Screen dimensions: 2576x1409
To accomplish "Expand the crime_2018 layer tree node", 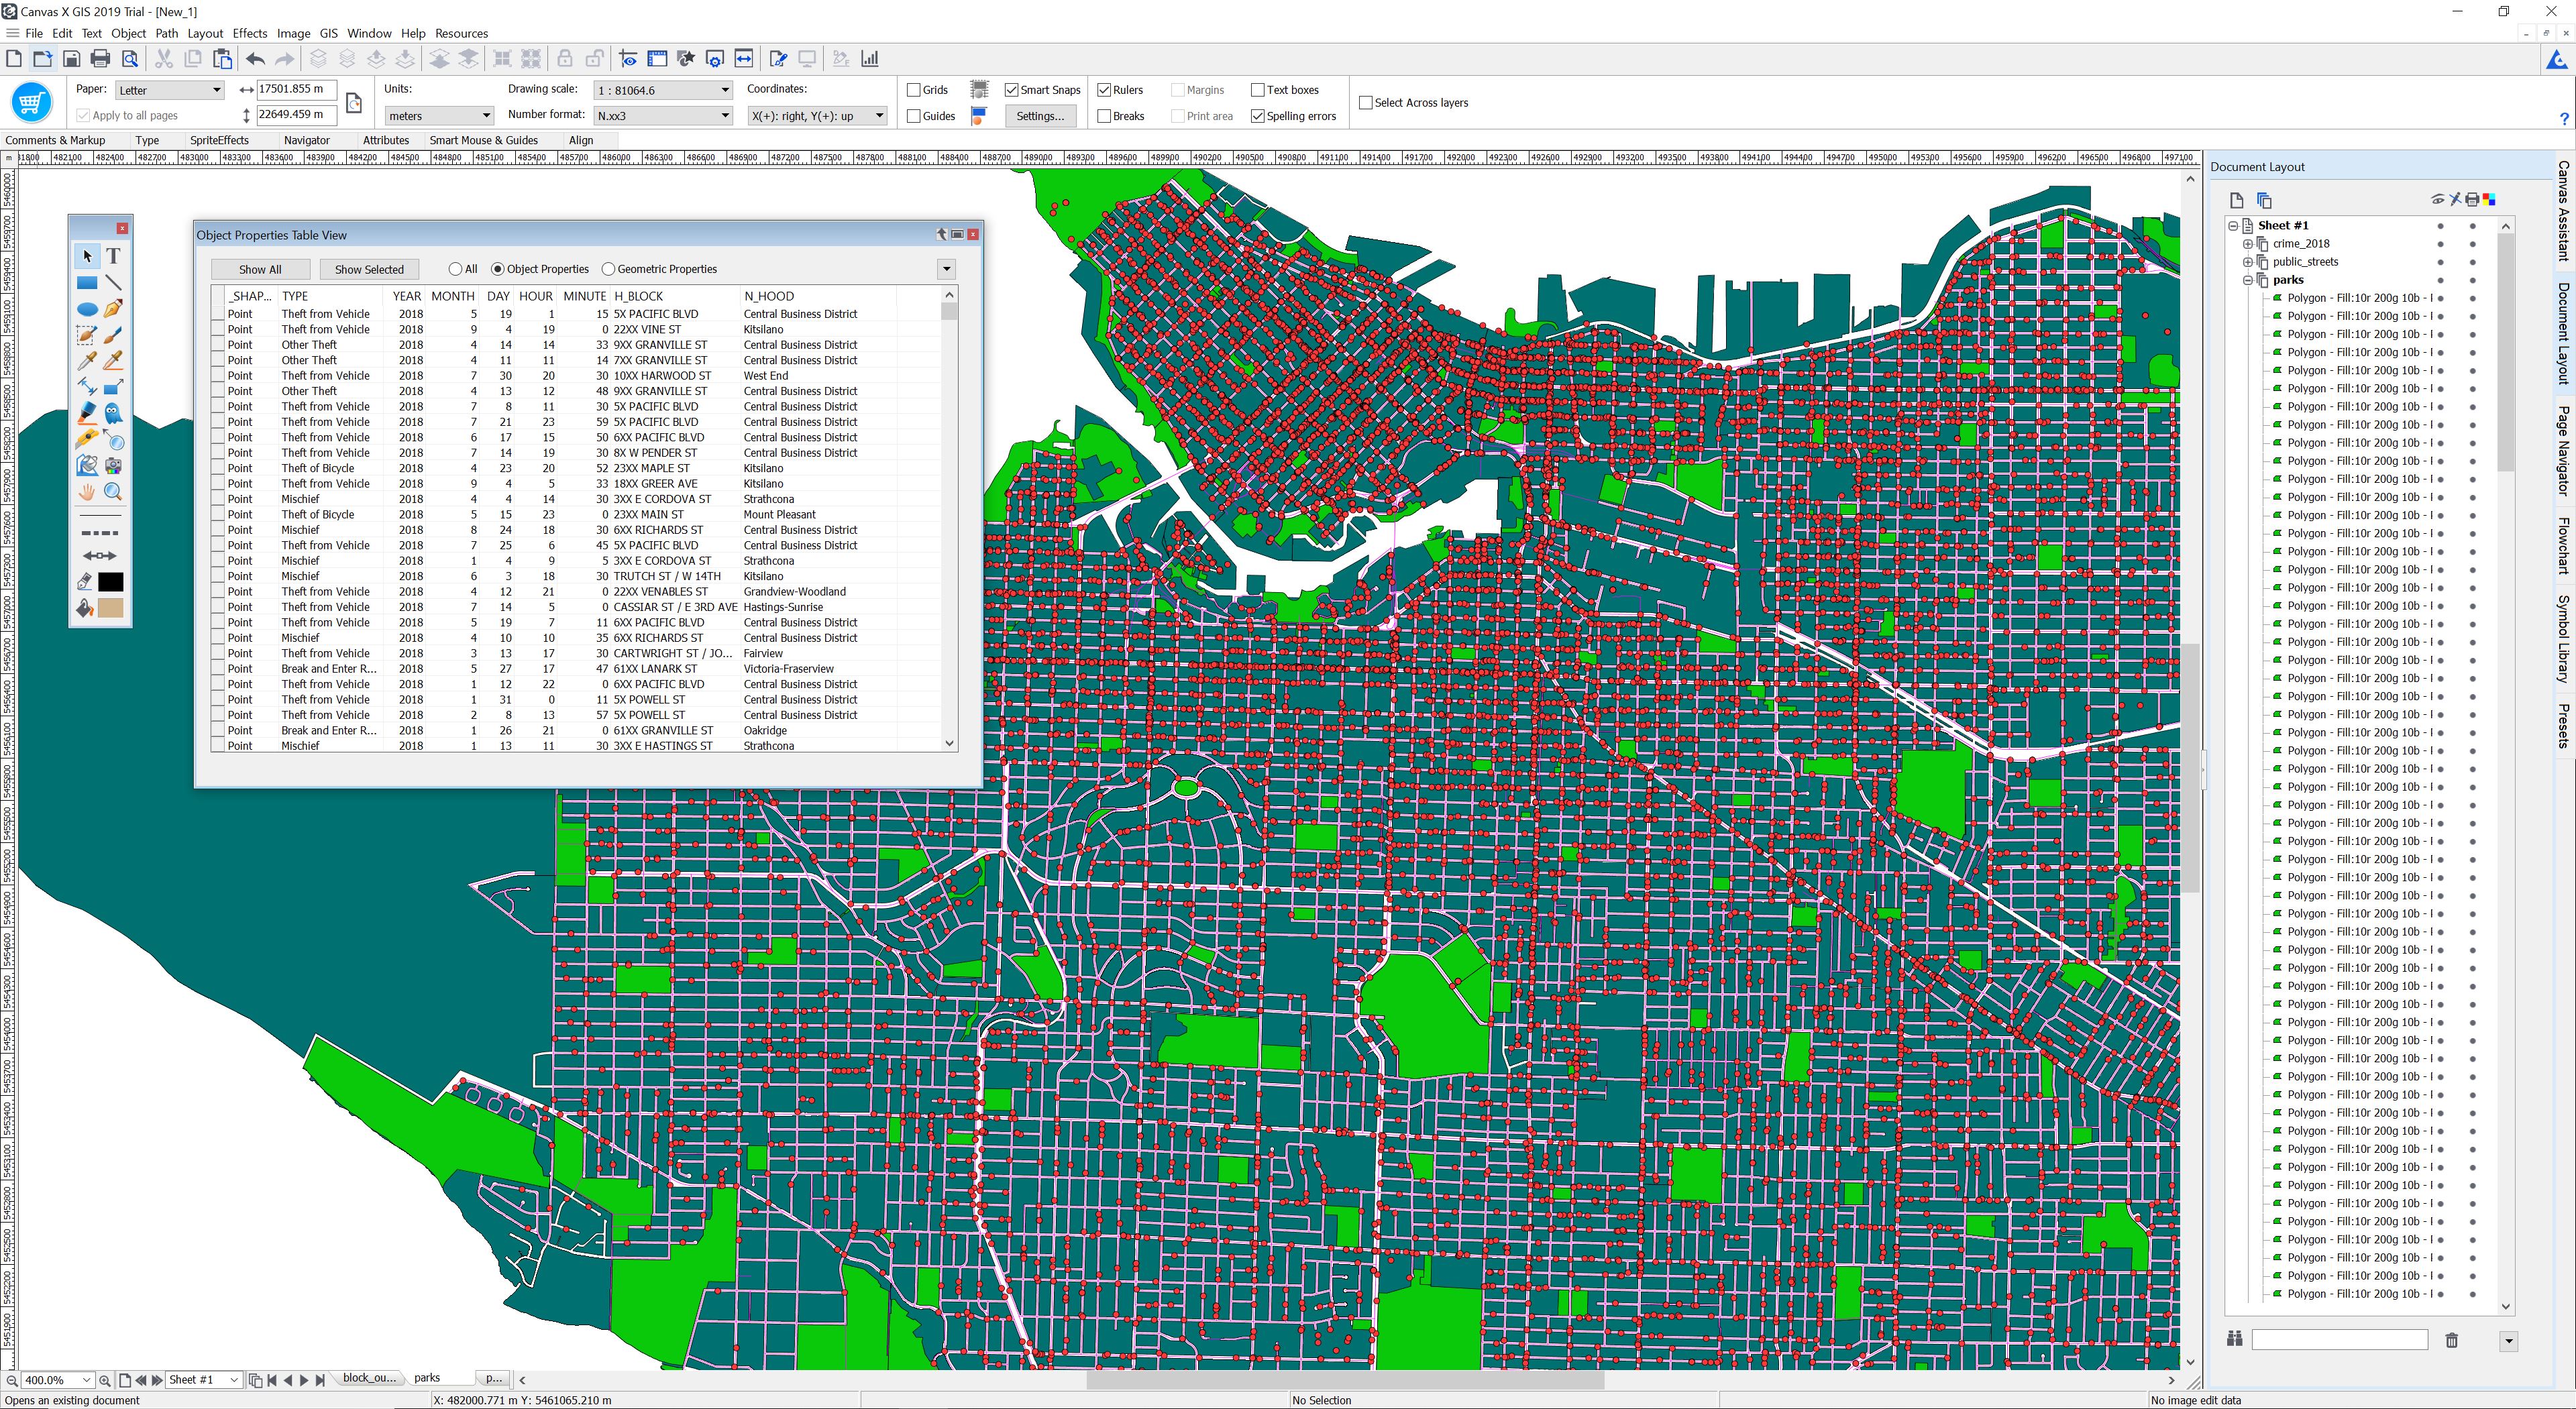I will pos(2247,244).
